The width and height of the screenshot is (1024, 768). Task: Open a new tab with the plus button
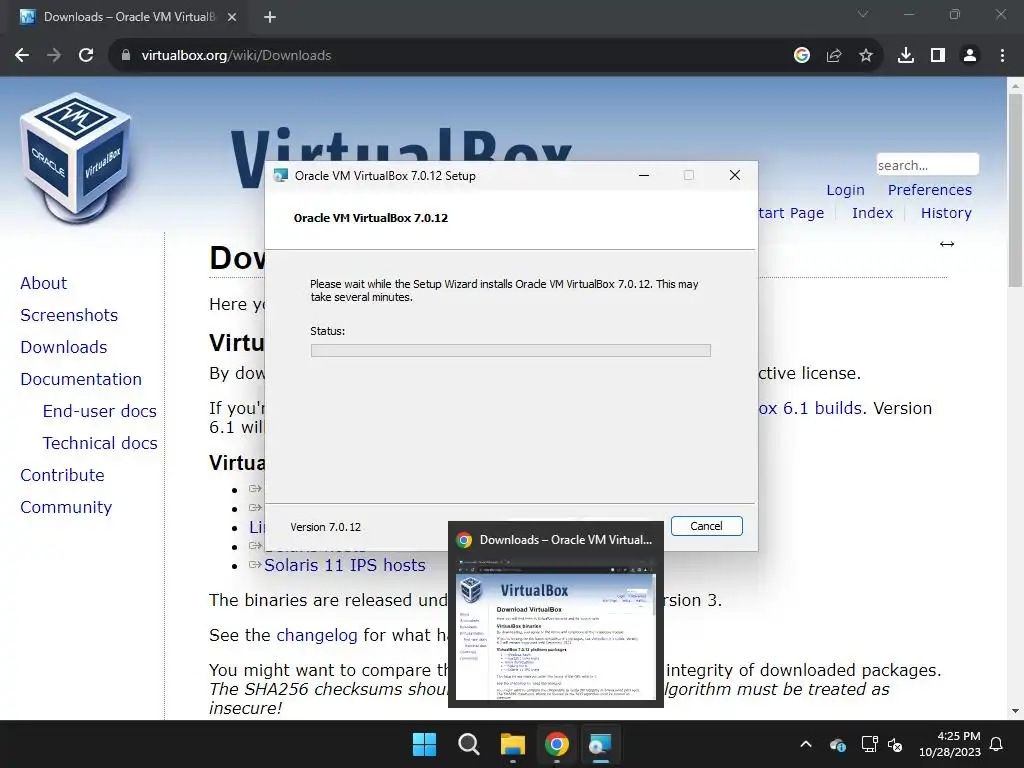coord(270,17)
